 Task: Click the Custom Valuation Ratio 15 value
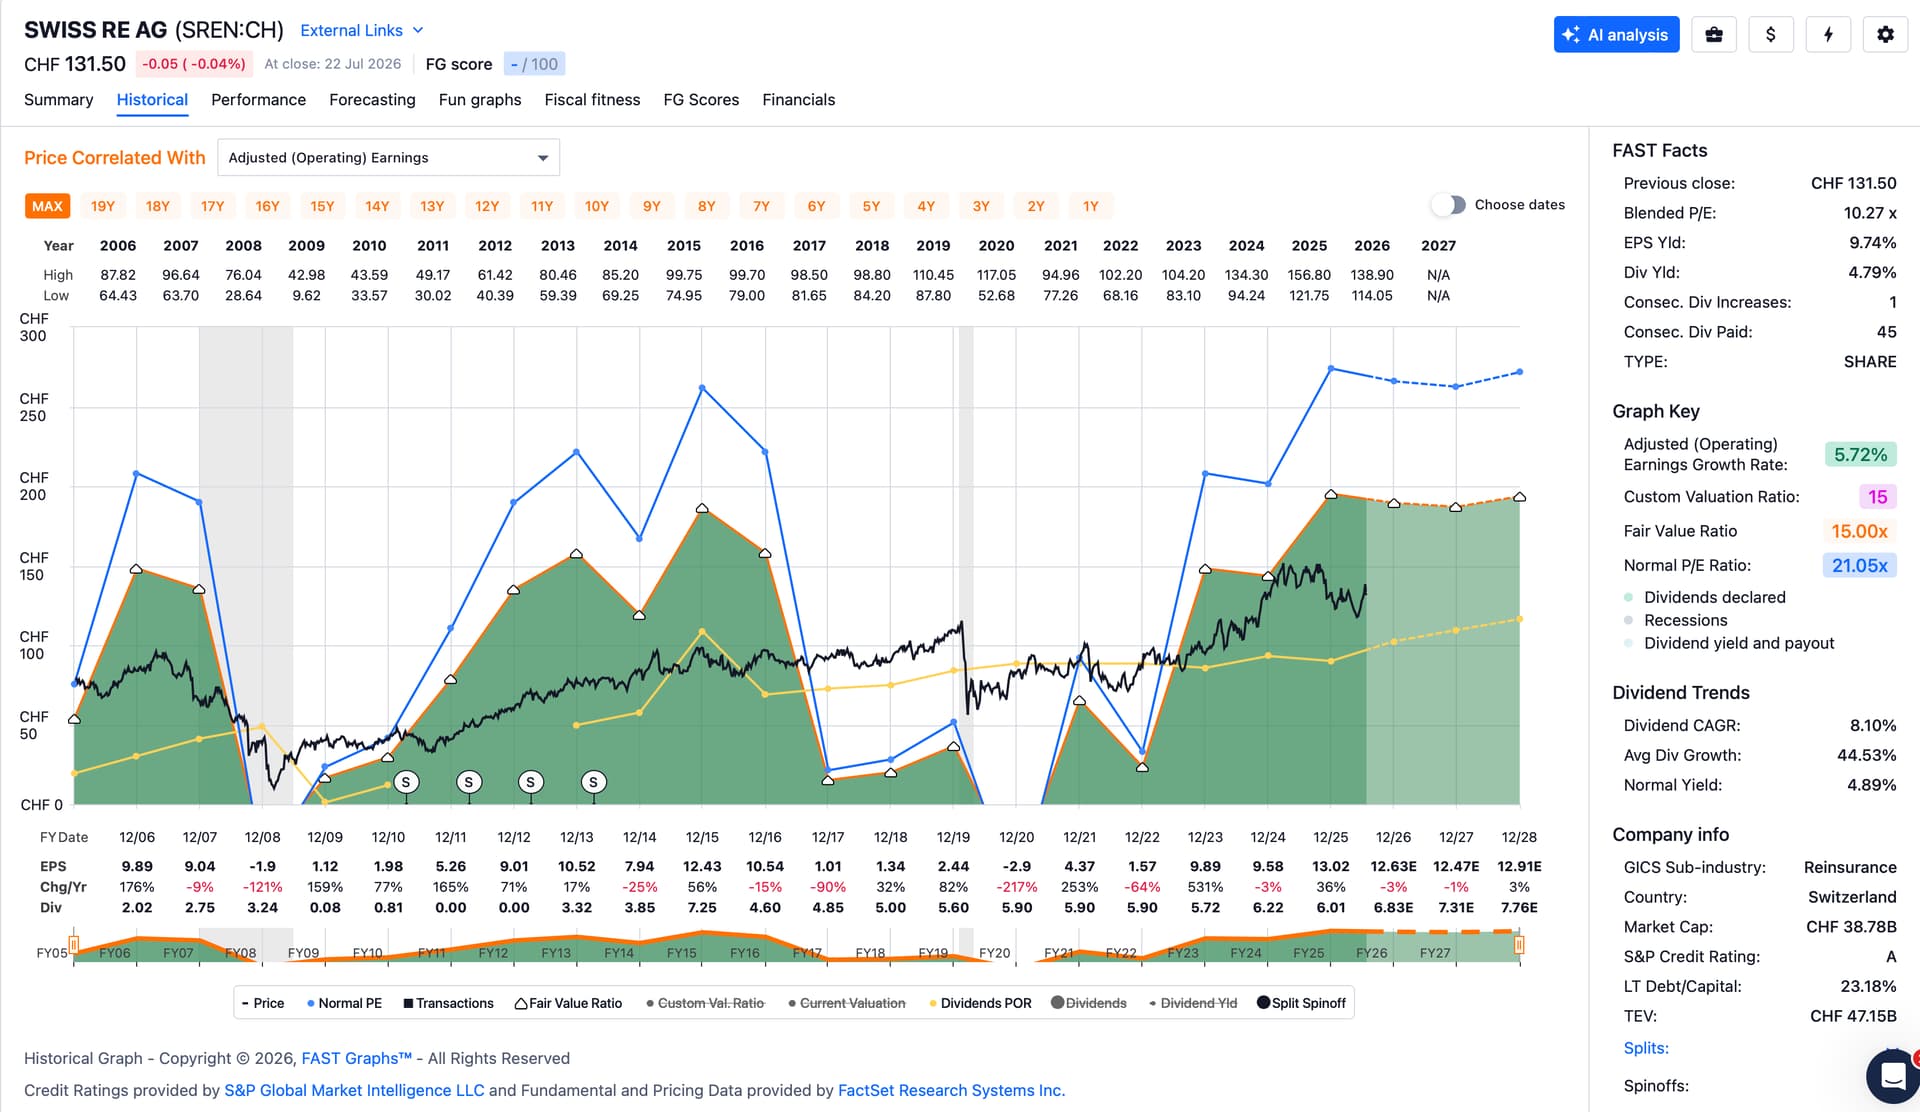point(1877,497)
